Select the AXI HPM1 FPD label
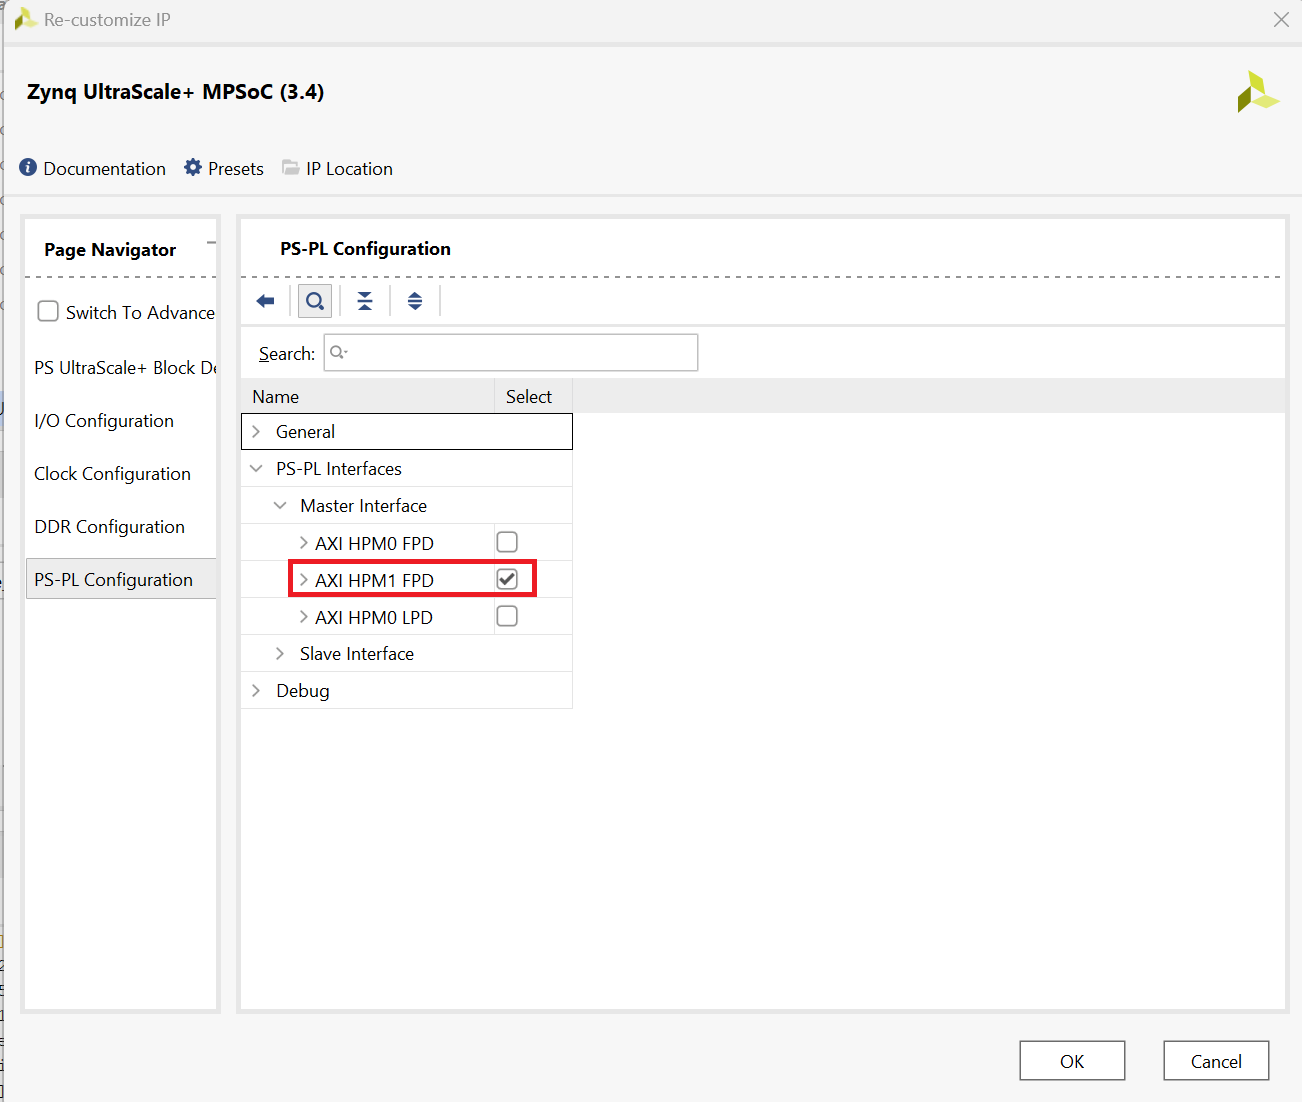Viewport: 1302px width, 1102px height. tap(374, 580)
